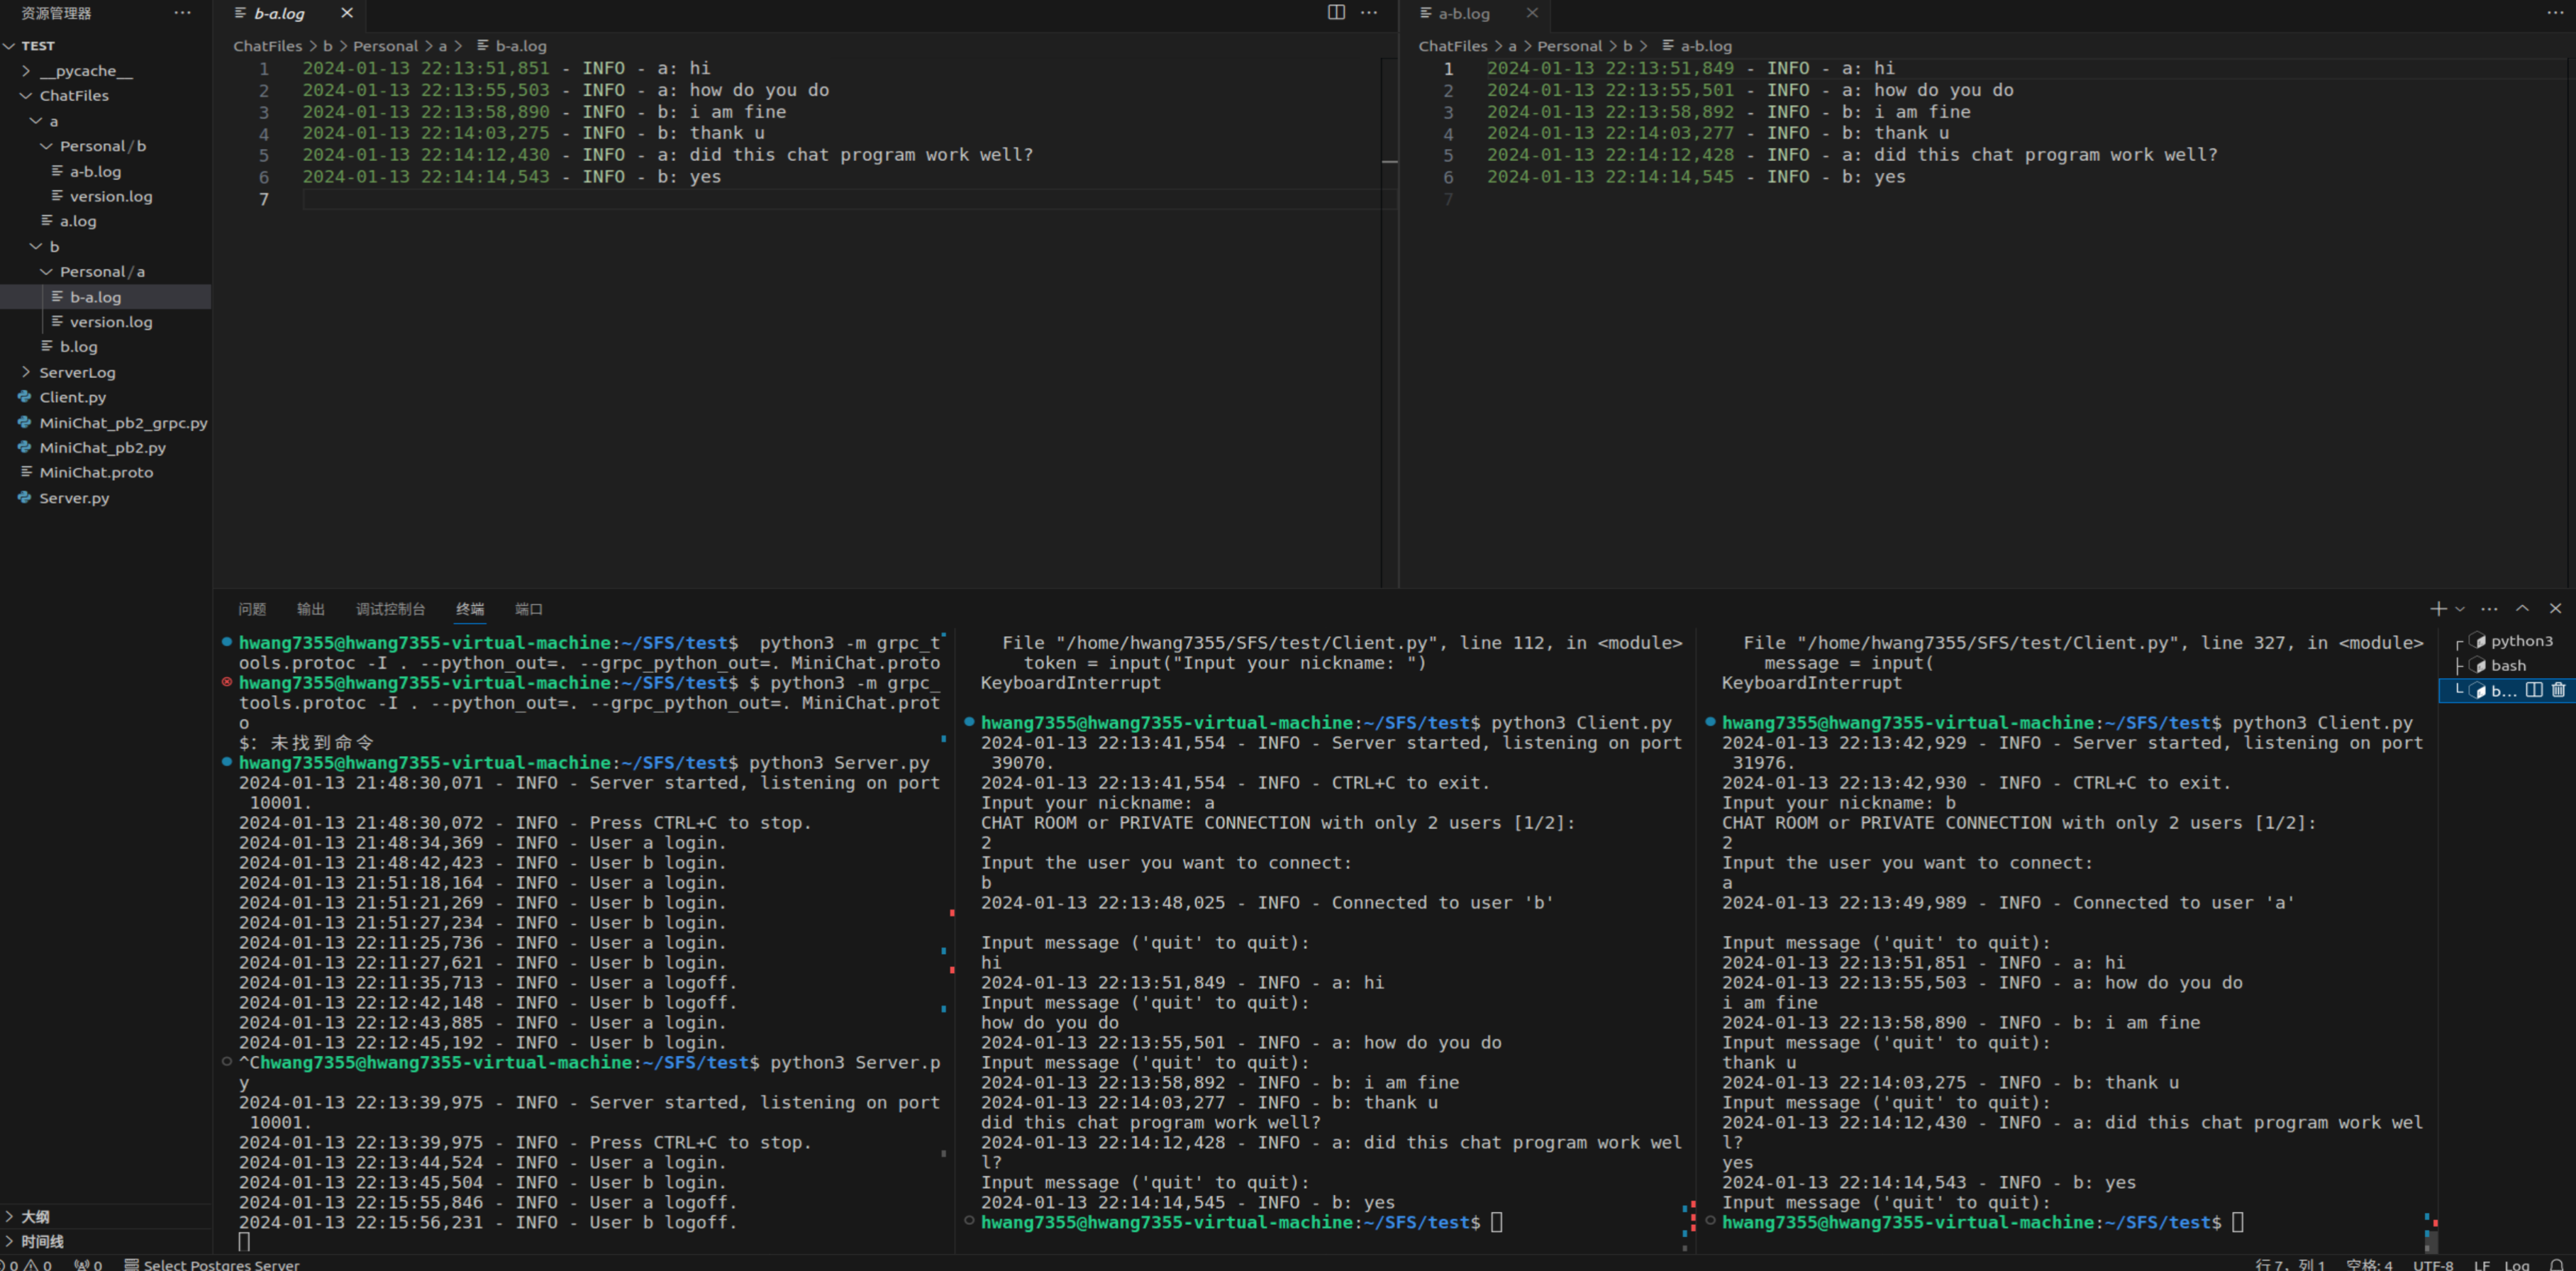Add a new terminal with the plus icon
Image resolution: width=2576 pixels, height=1271 pixels.
[2438, 608]
